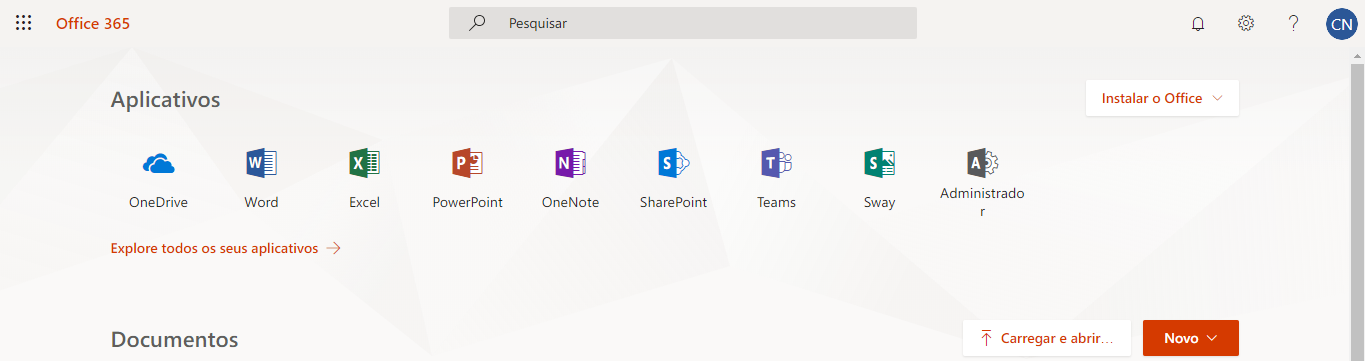Screen dimensions: 1365x361
Task: Open the OneDrive app
Action: 158,179
